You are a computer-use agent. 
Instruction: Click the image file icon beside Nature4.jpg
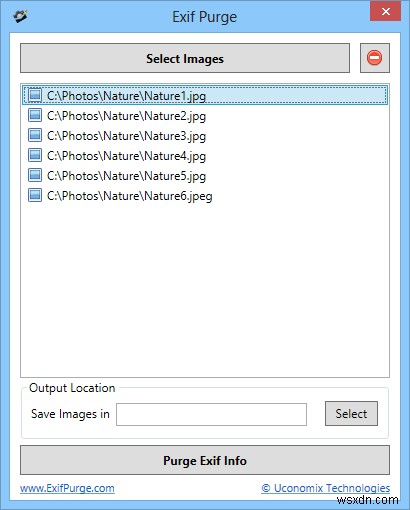35,155
